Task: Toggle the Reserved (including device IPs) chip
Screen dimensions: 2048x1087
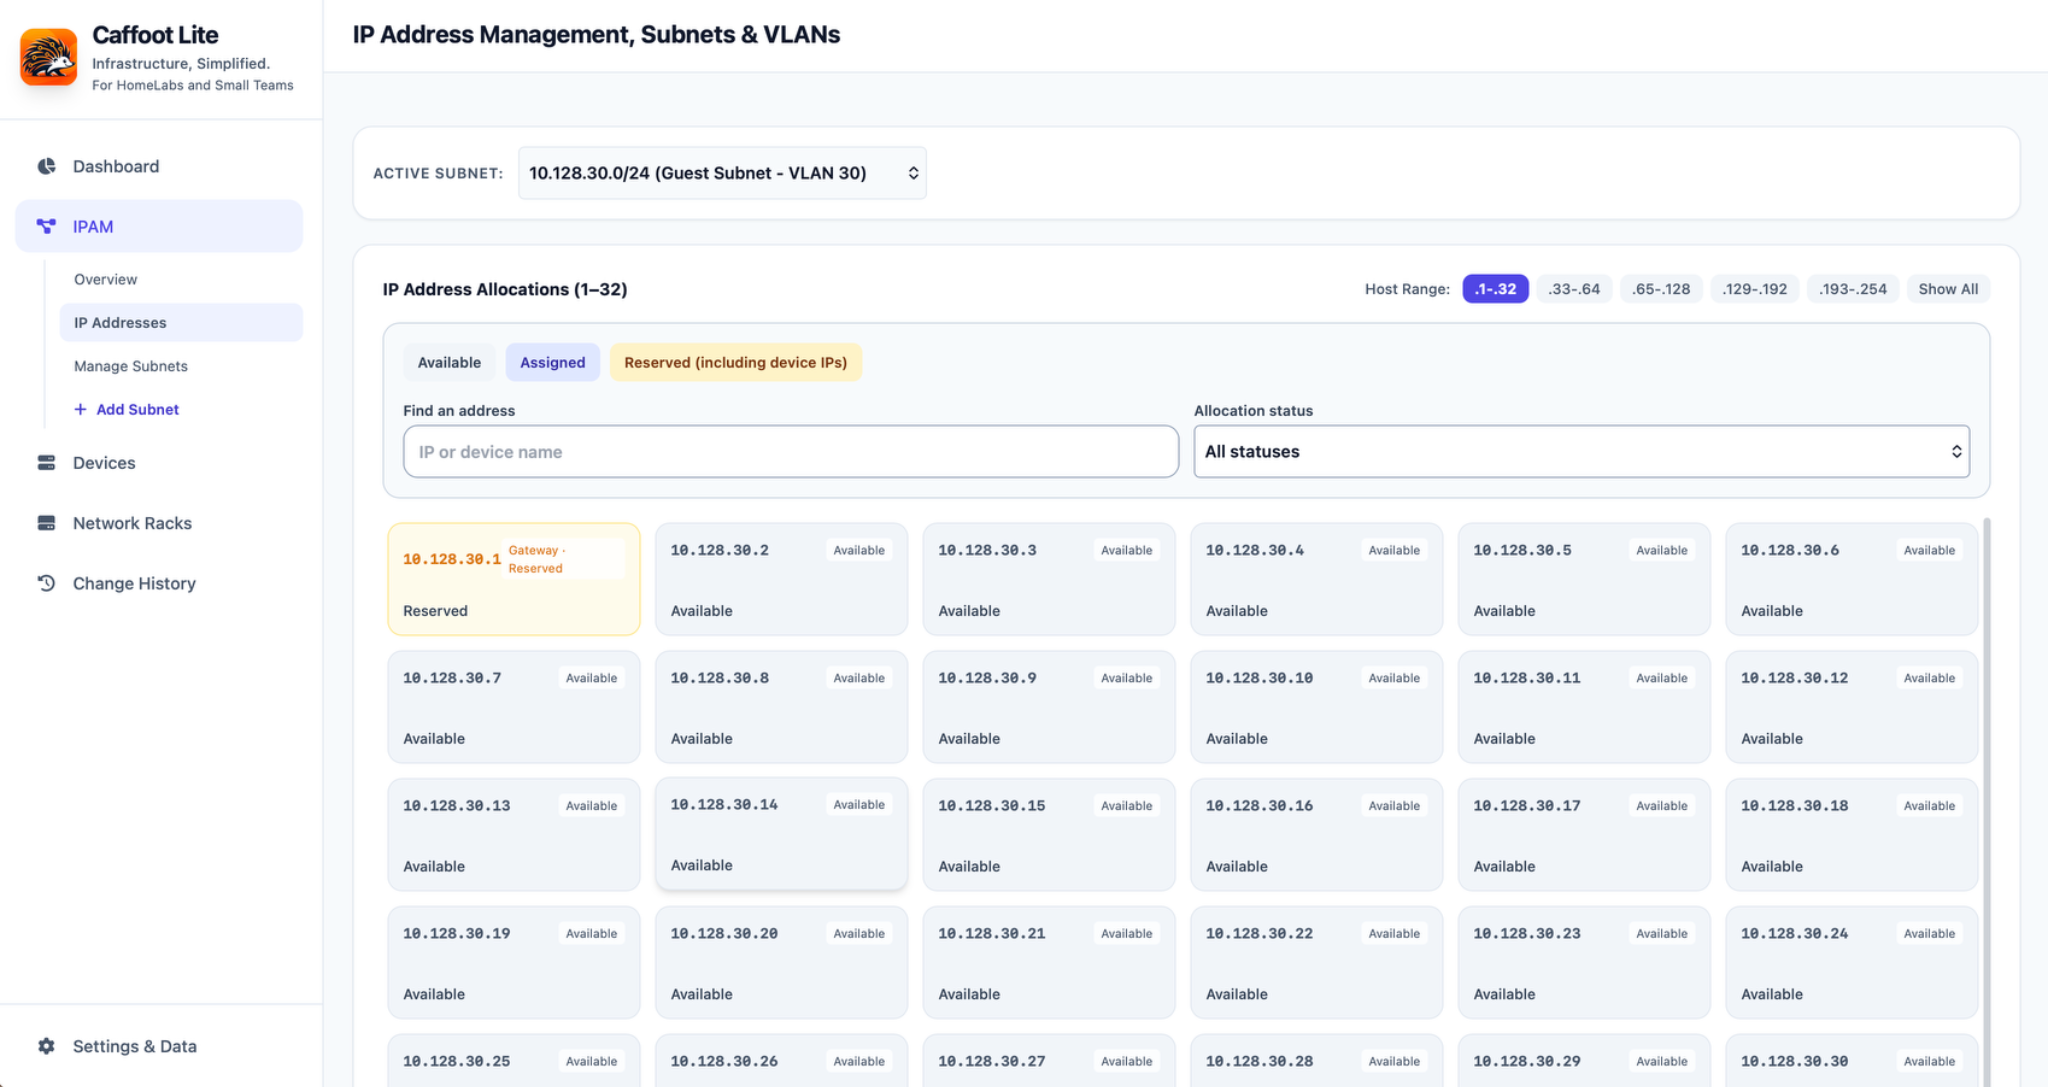Action: click(735, 362)
